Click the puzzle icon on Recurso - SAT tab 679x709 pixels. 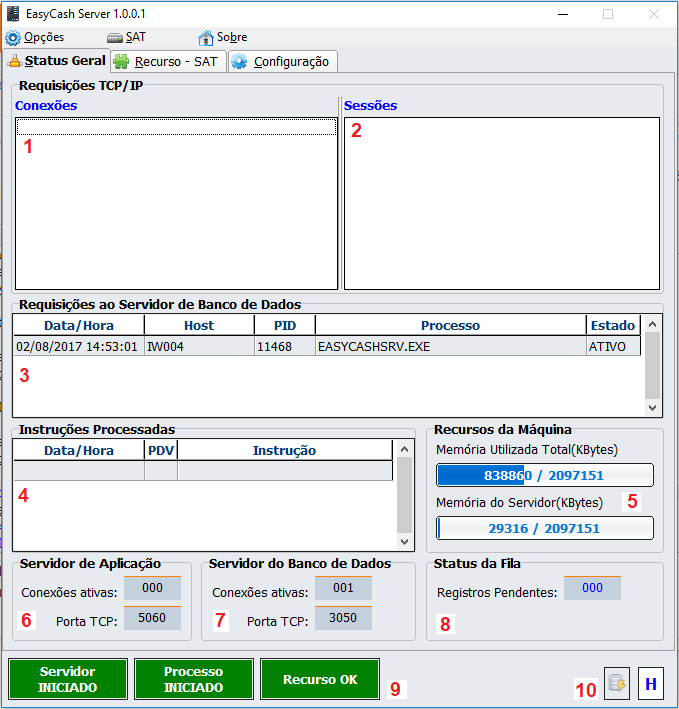pos(122,61)
